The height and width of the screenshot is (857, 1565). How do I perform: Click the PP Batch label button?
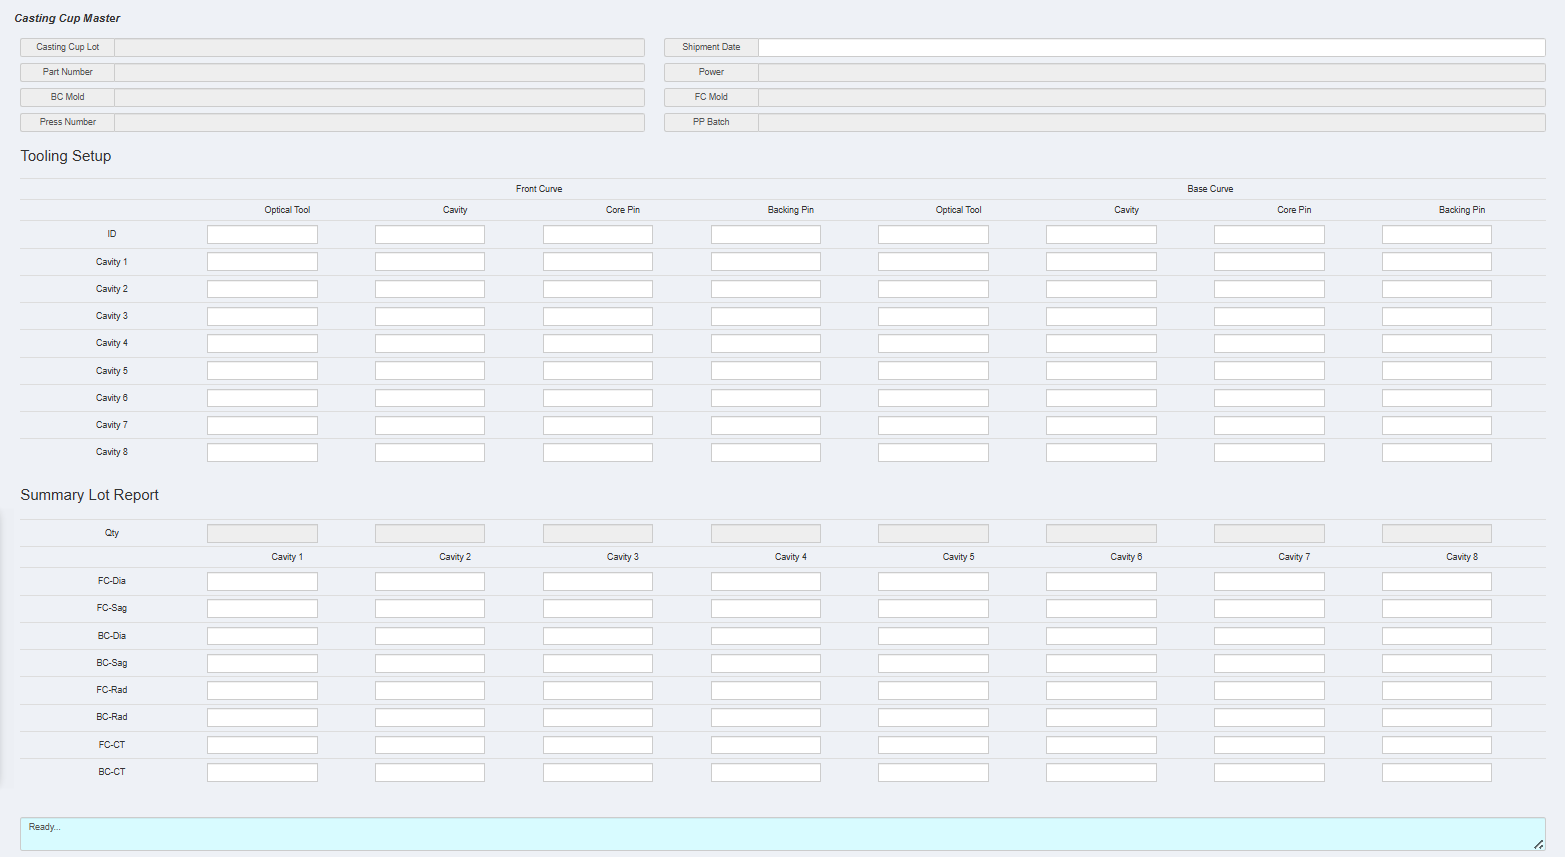click(710, 122)
